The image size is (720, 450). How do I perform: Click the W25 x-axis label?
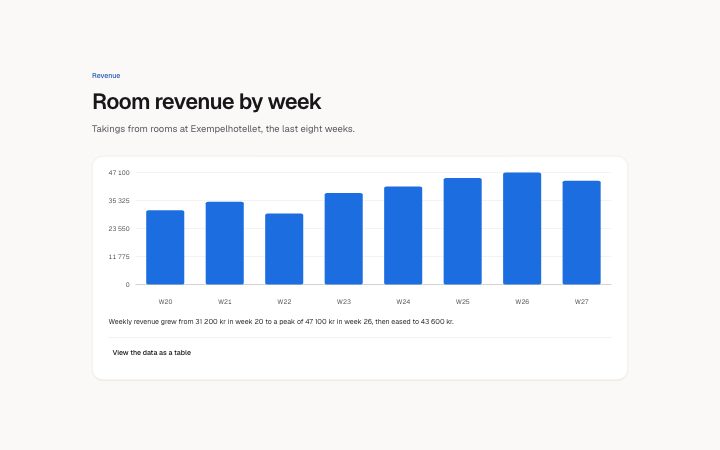point(462,302)
